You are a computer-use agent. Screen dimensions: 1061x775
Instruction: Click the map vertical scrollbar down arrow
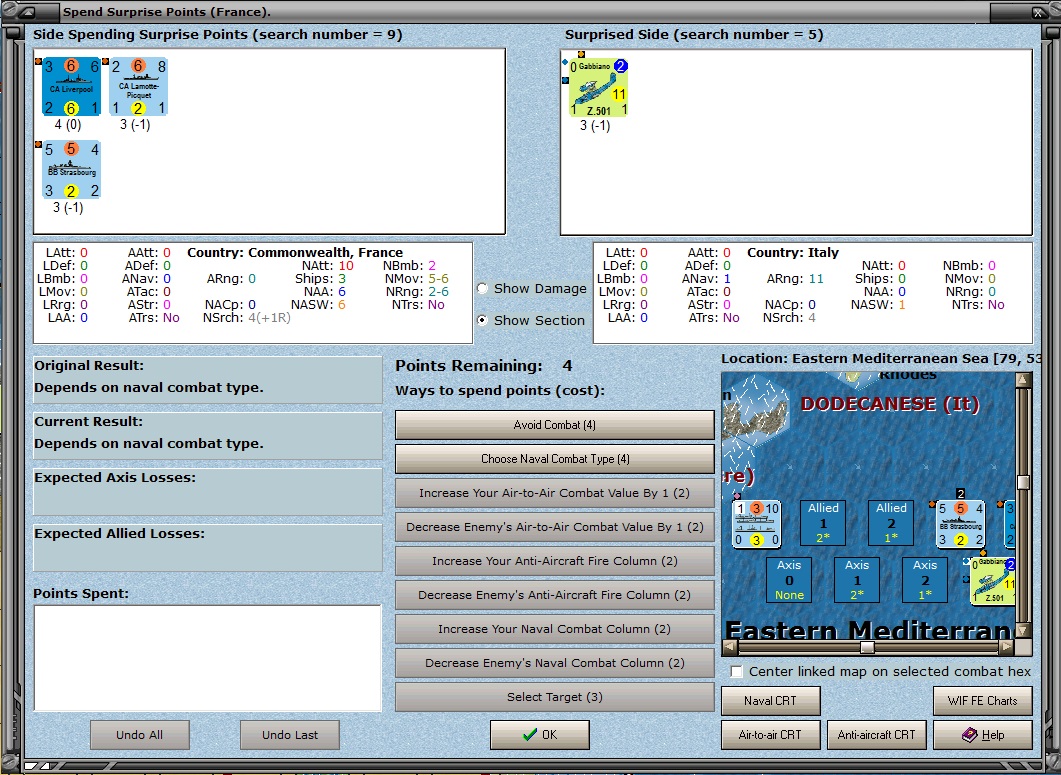click(1024, 630)
